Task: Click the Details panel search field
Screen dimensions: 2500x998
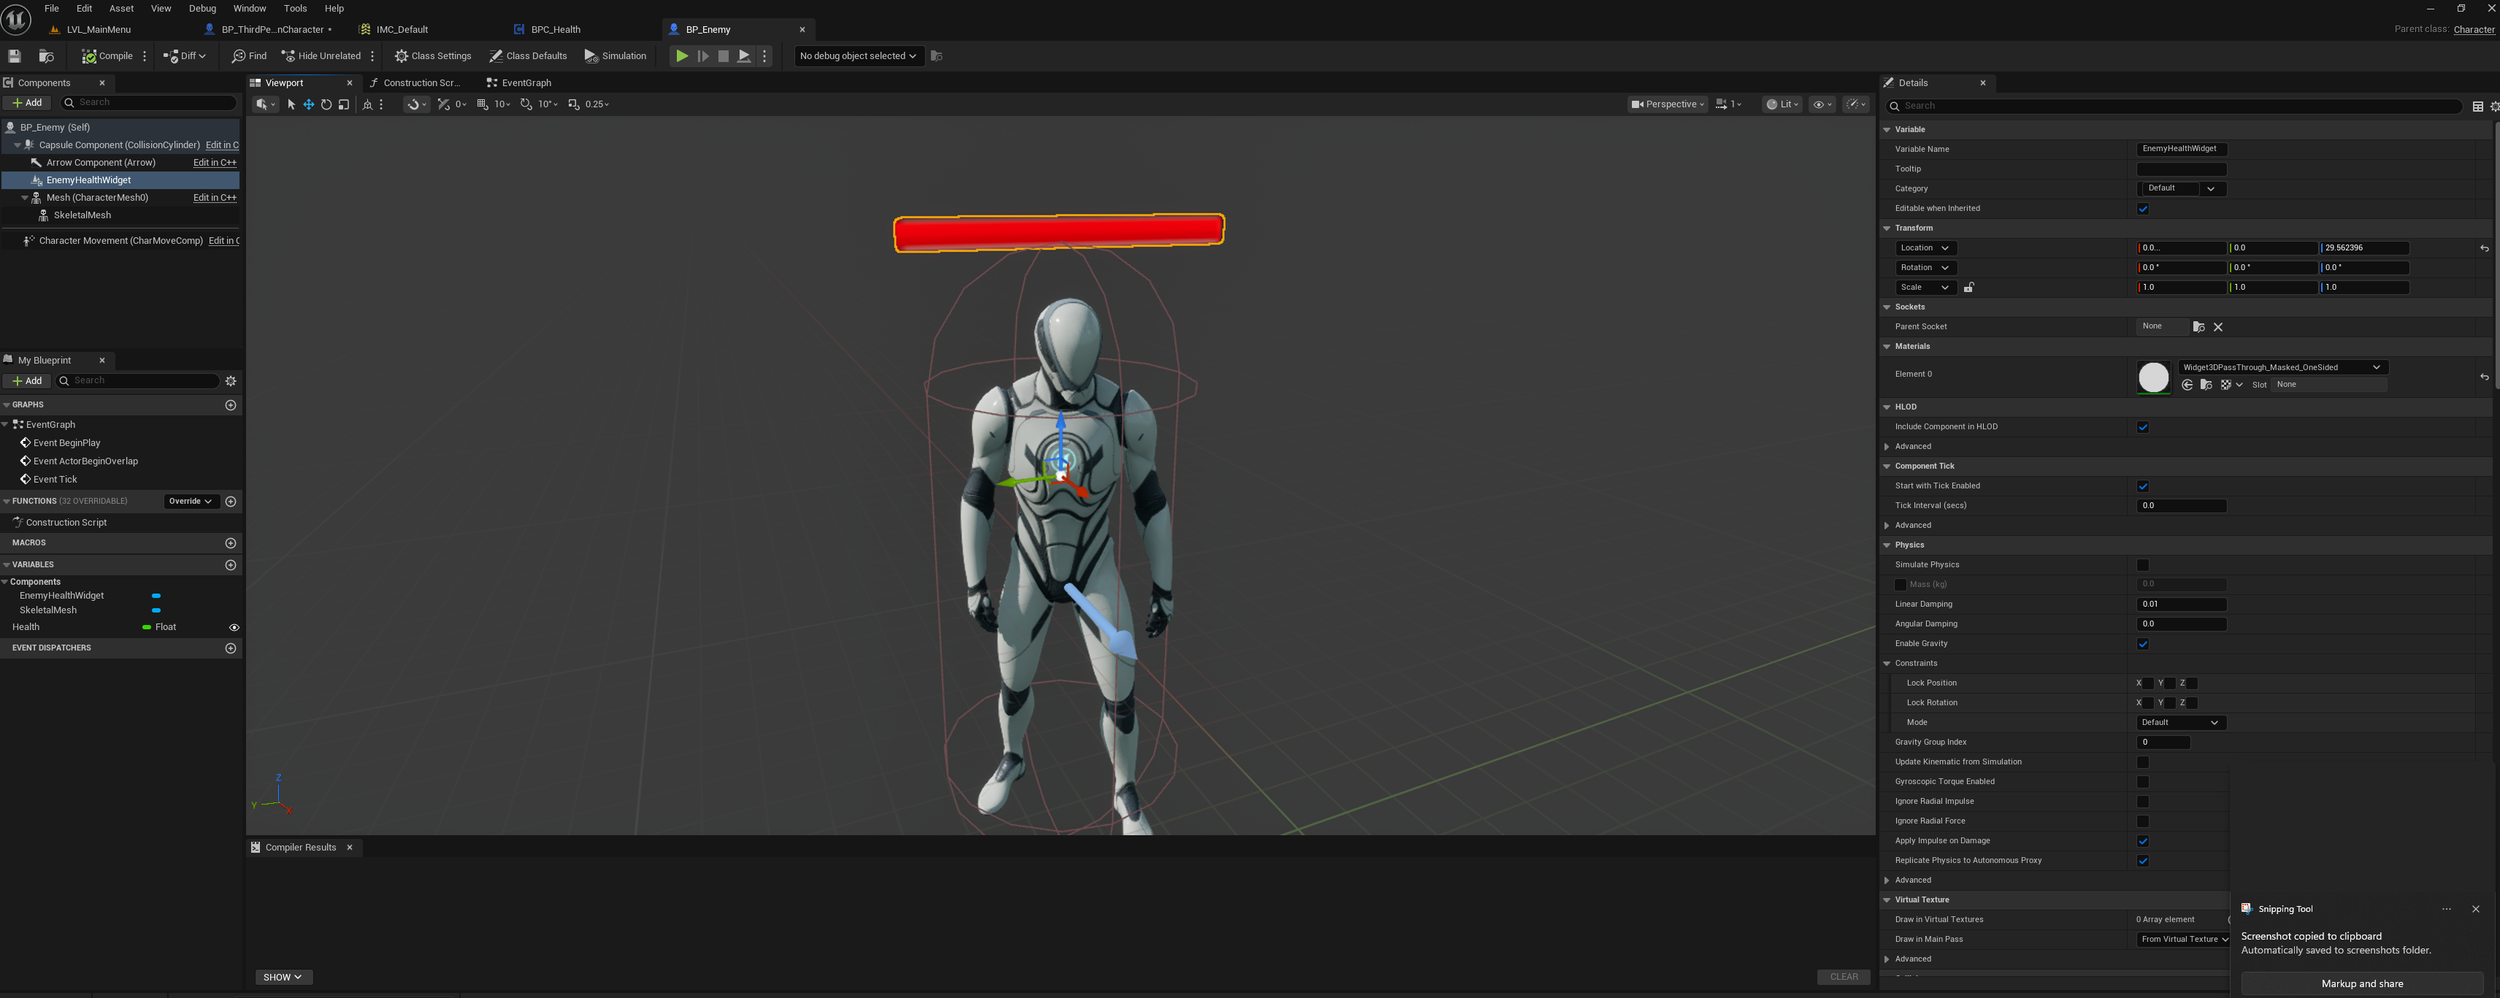Action: pos(2100,105)
